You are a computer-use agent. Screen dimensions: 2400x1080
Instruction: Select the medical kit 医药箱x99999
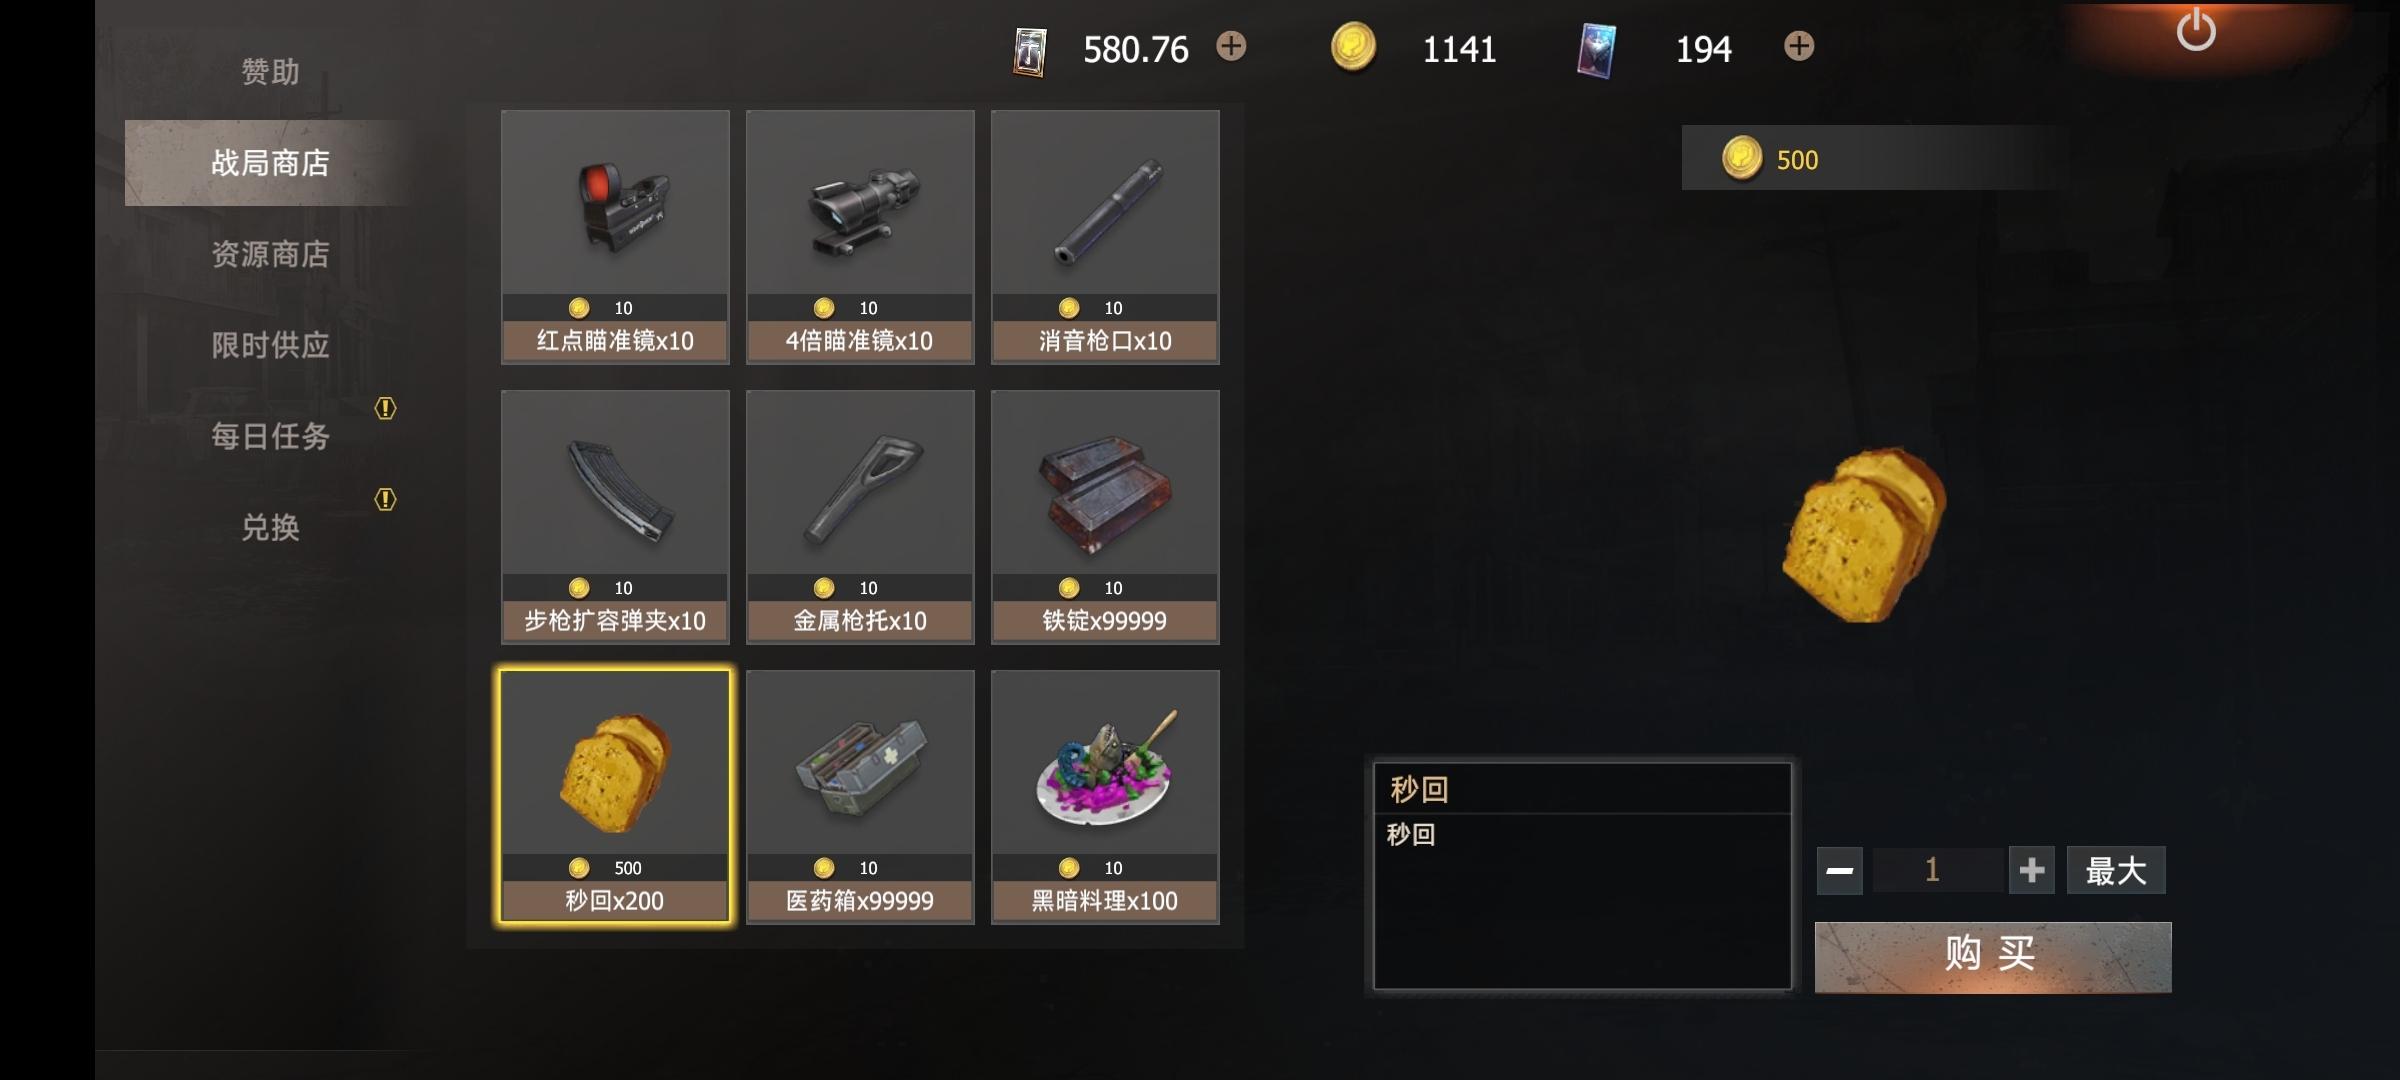[860, 797]
